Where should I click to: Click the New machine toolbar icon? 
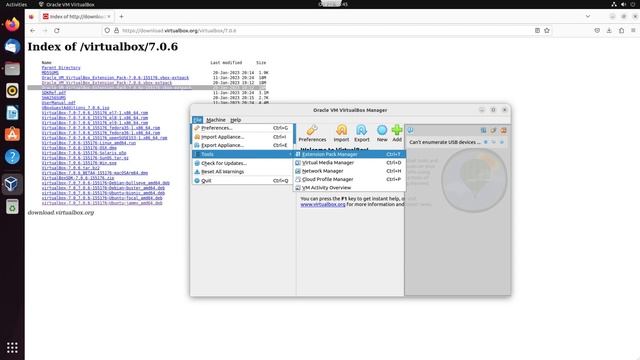pyautogui.click(x=382, y=133)
